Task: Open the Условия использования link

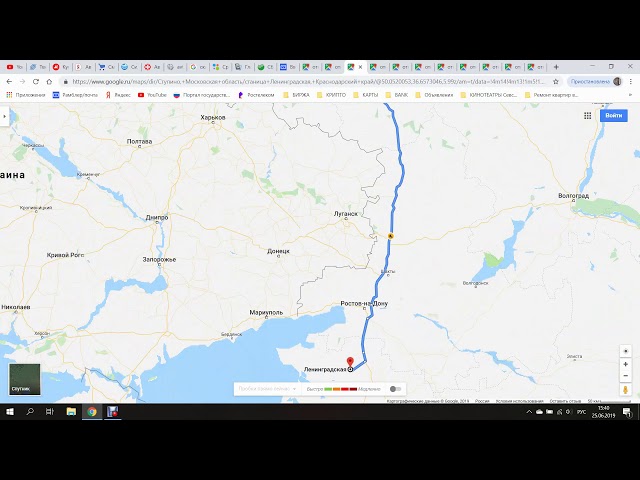Action: pos(519,401)
